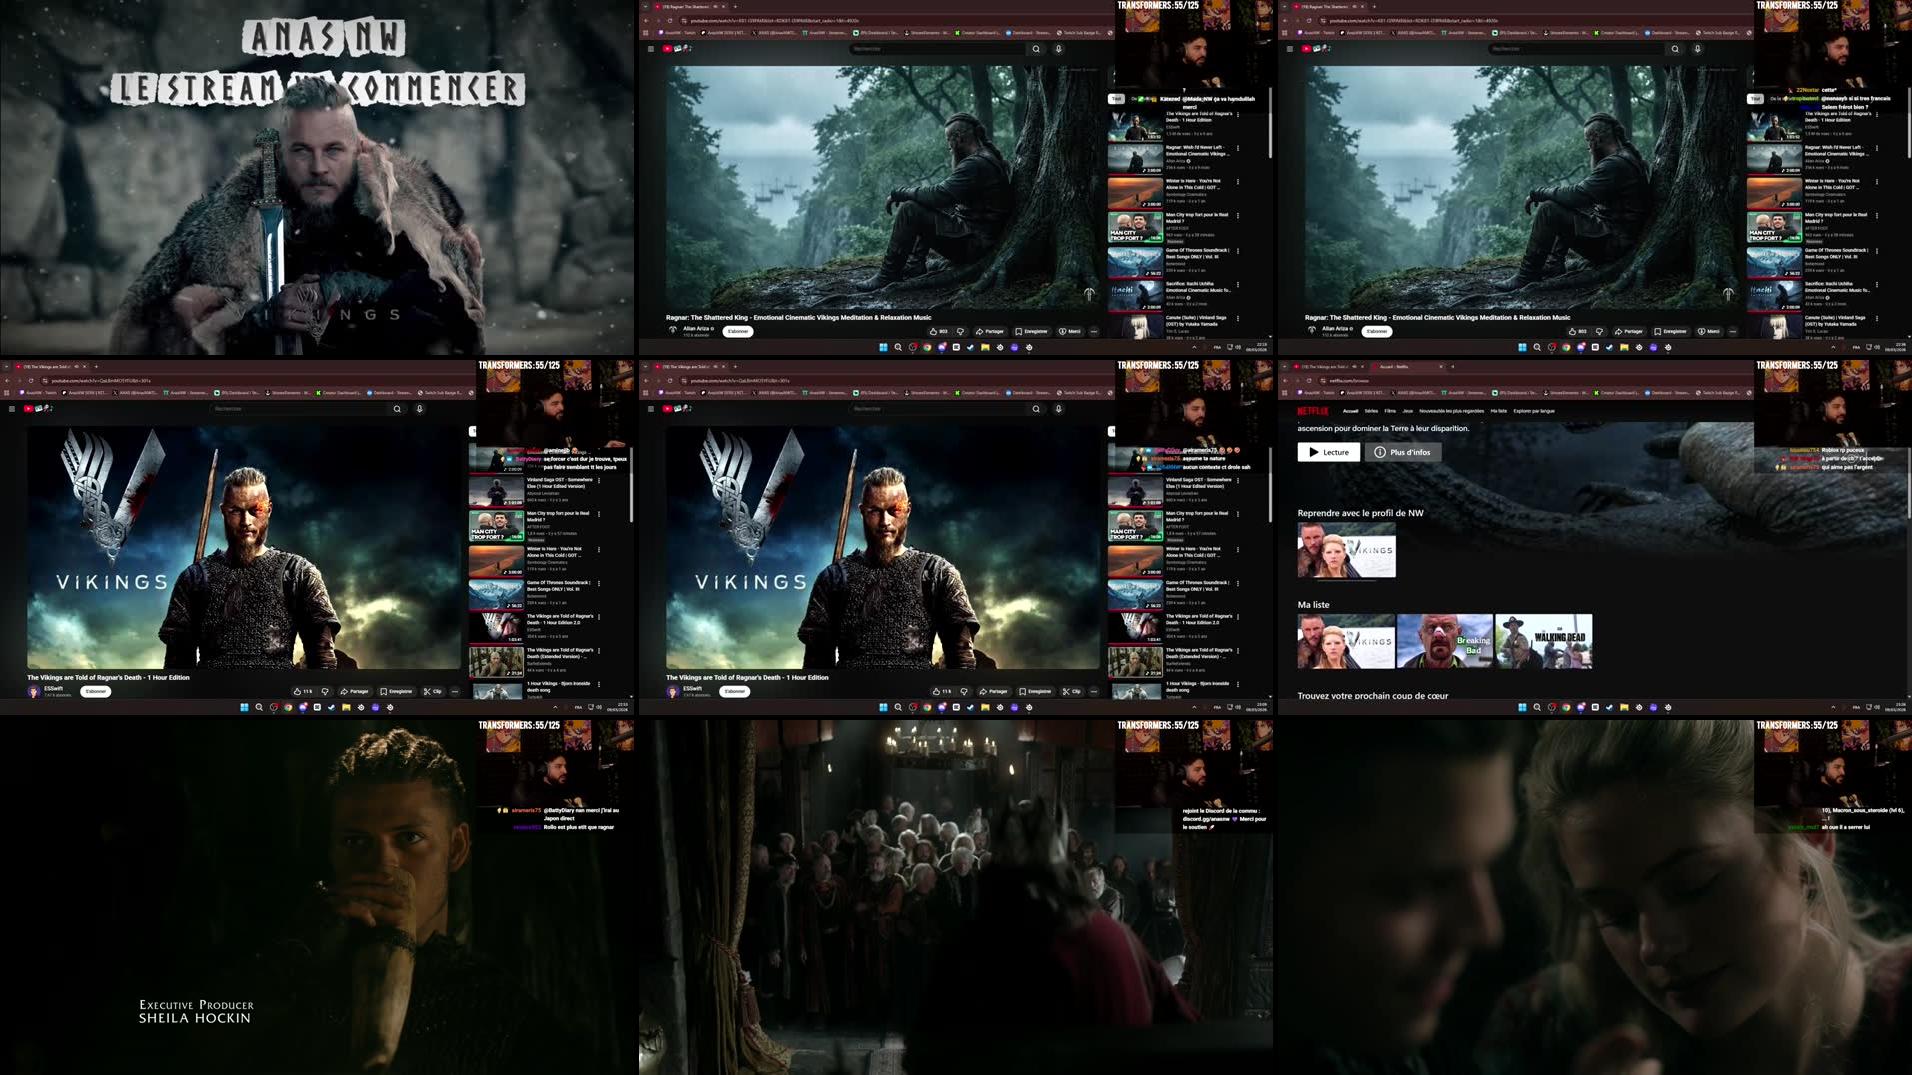Open the YouTube hamburger navigation menu
This screenshot has width=1912, height=1075.
651,49
